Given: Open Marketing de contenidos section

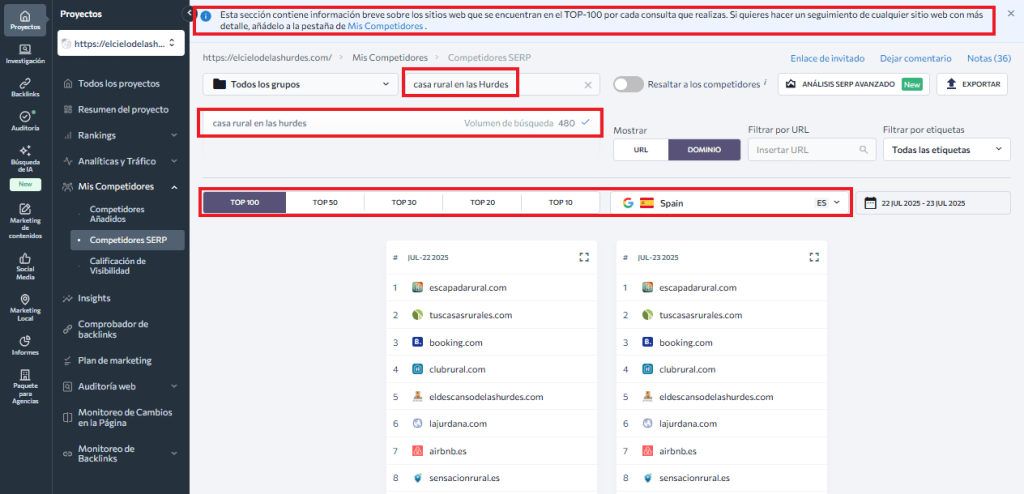Looking at the screenshot, I should 25,221.
